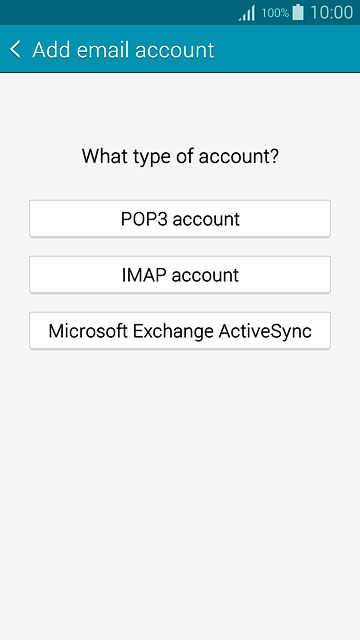
Task: Tap the back arrow in header
Action: click(15, 49)
